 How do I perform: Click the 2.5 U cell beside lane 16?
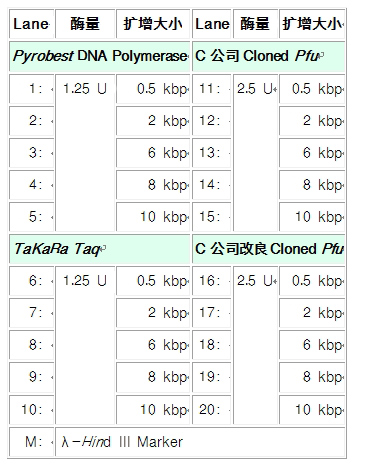[x=256, y=345]
